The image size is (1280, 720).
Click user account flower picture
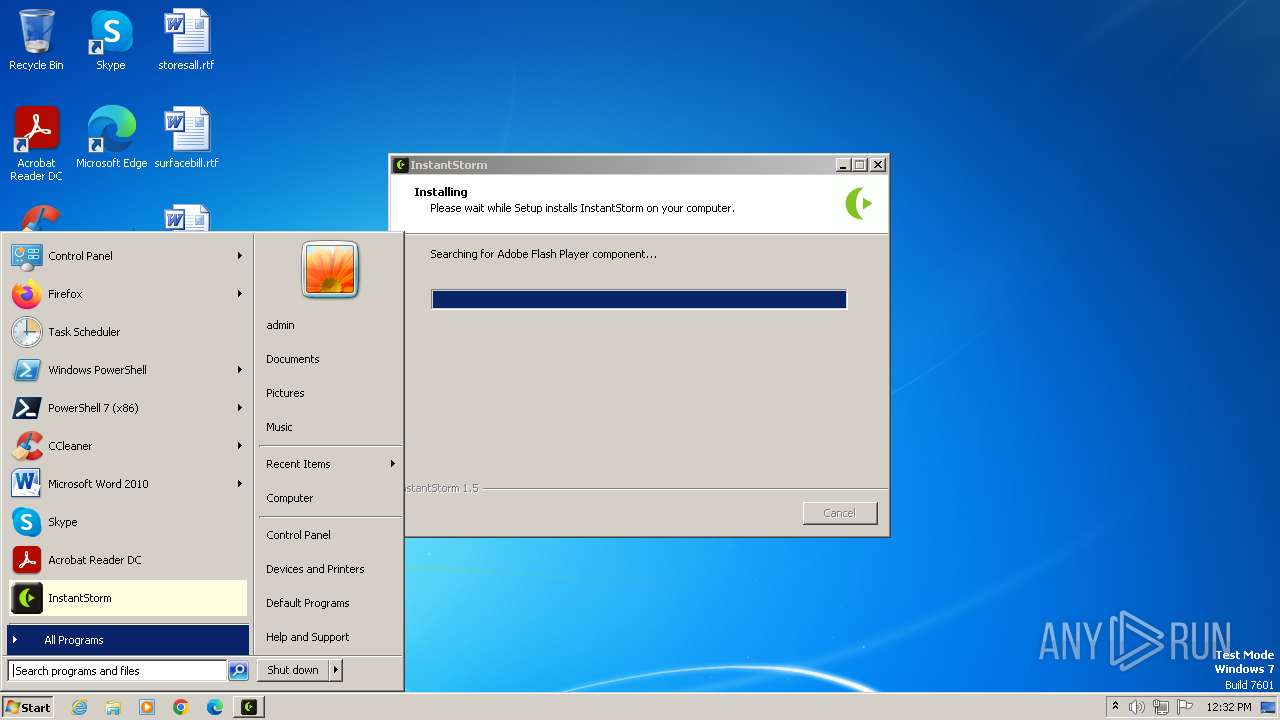click(x=330, y=270)
